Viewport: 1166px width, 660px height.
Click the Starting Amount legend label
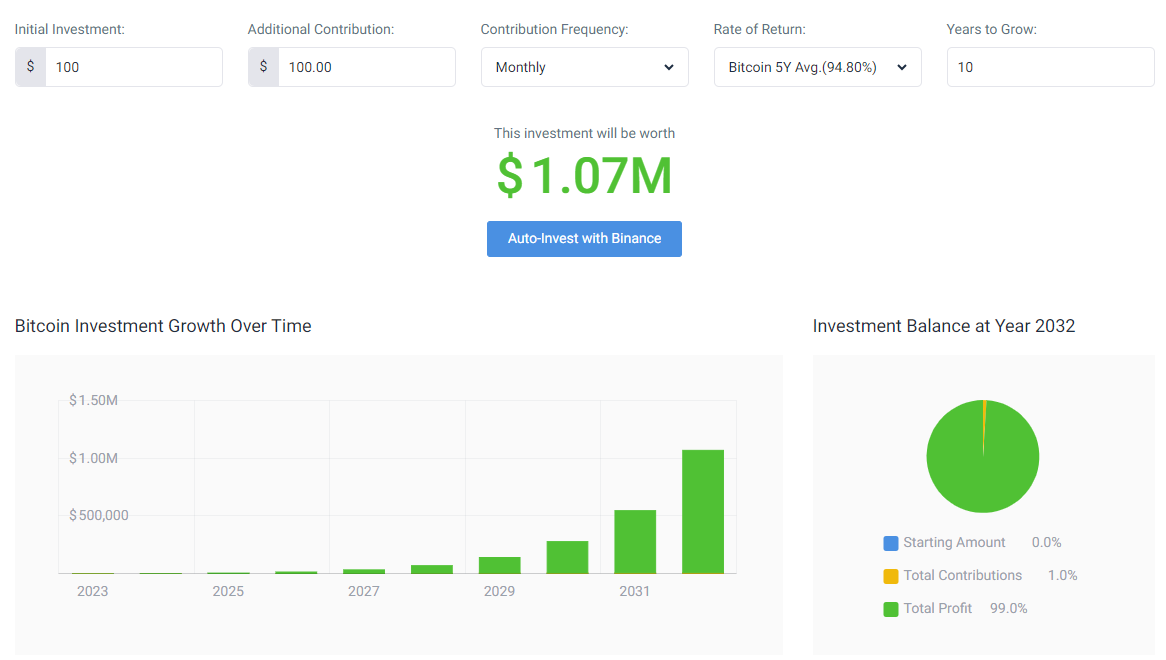click(x=954, y=543)
